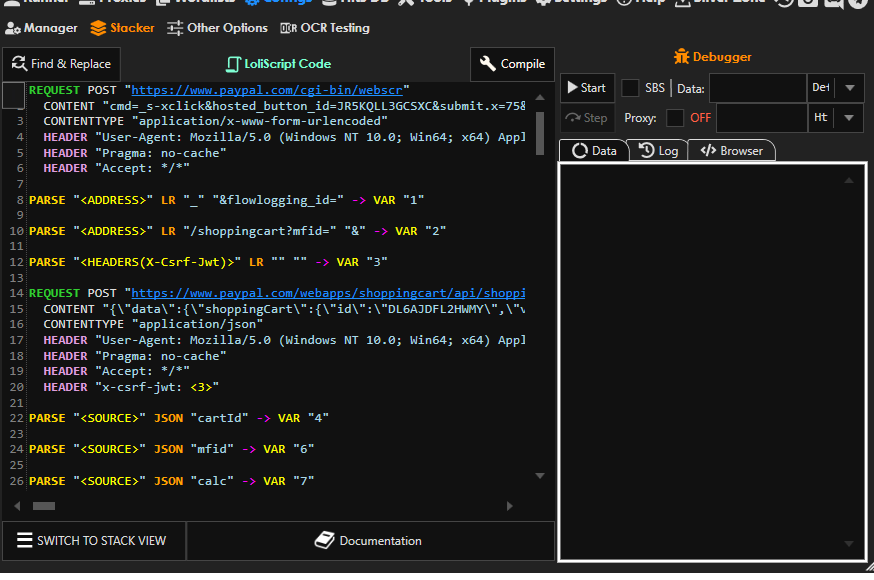
Task: Select the Data tab
Action: pyautogui.click(x=594, y=151)
